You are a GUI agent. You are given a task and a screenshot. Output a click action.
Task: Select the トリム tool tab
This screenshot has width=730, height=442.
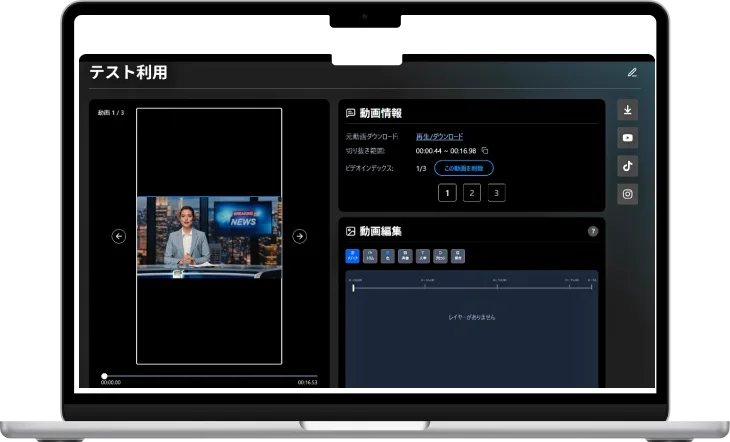point(370,256)
